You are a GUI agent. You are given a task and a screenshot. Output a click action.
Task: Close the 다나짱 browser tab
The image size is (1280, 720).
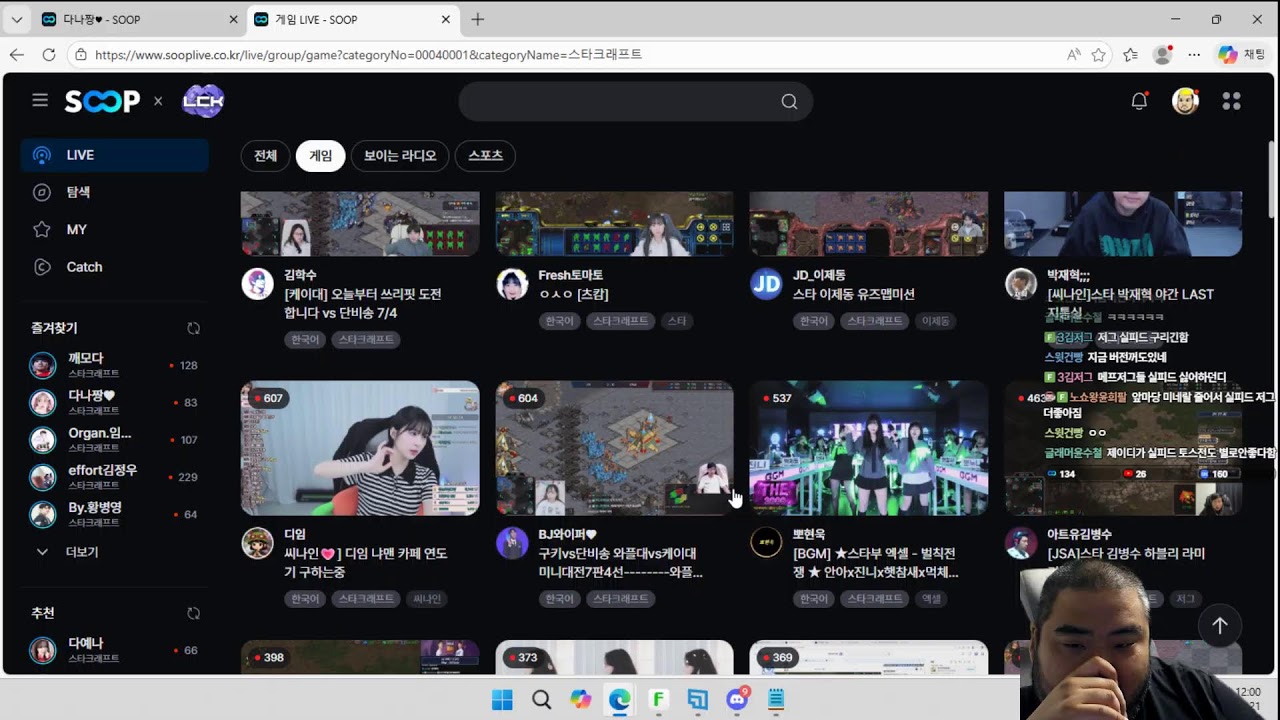point(233,19)
